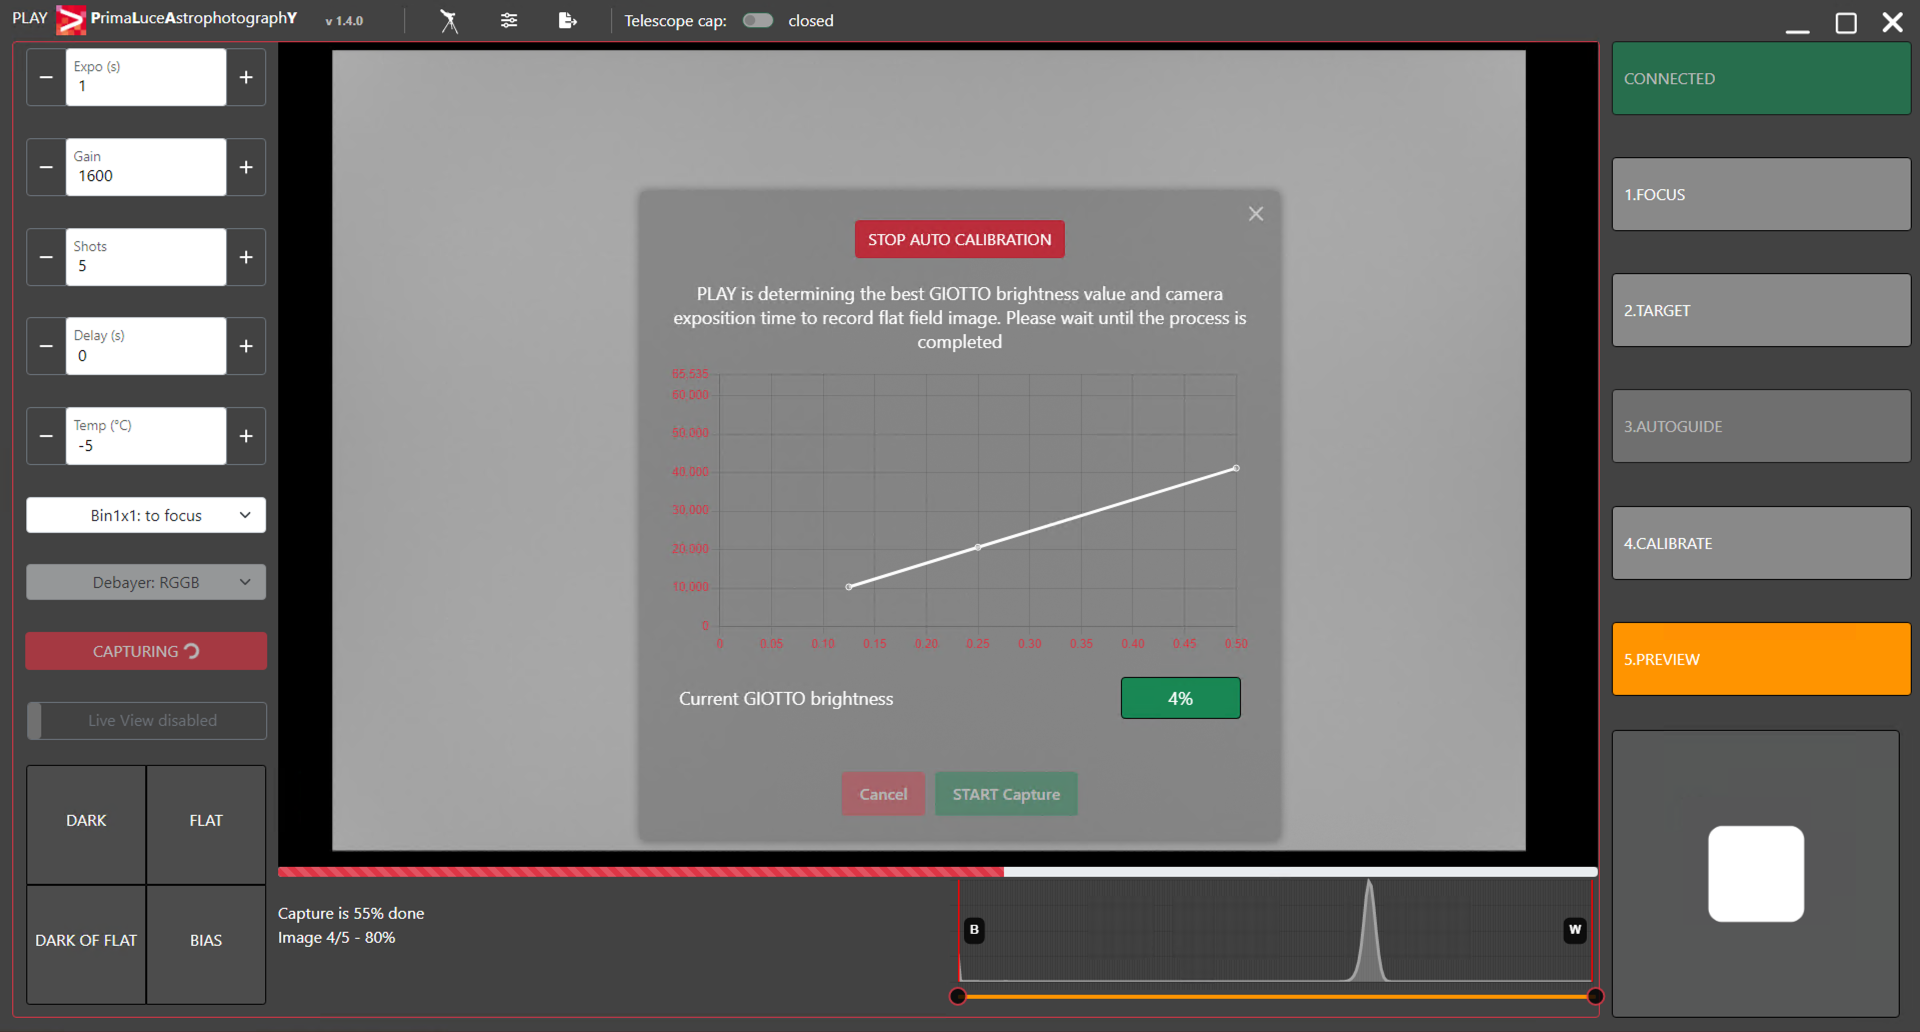Click the CAPTURING button
Image resolution: width=1920 pixels, height=1032 pixels.
tap(146, 651)
